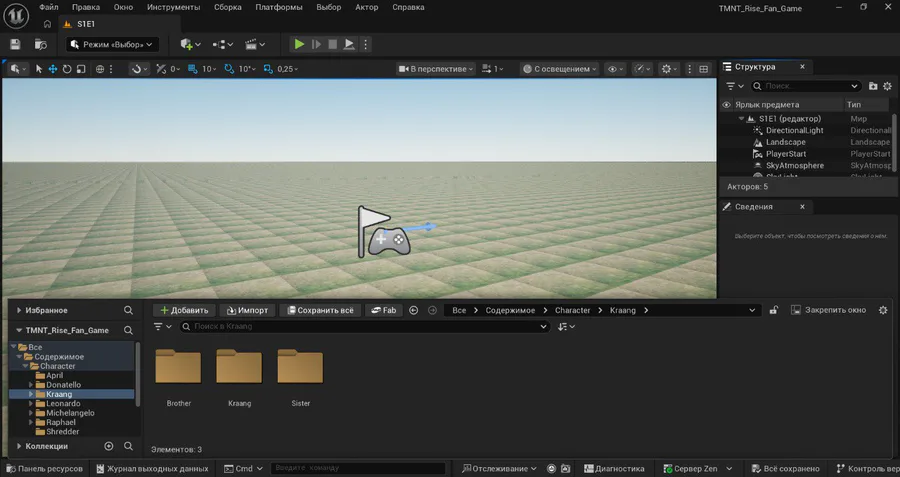Open Журнал выходных данных in the status bar
Image resolution: width=900 pixels, height=477 pixels.
click(x=152, y=468)
